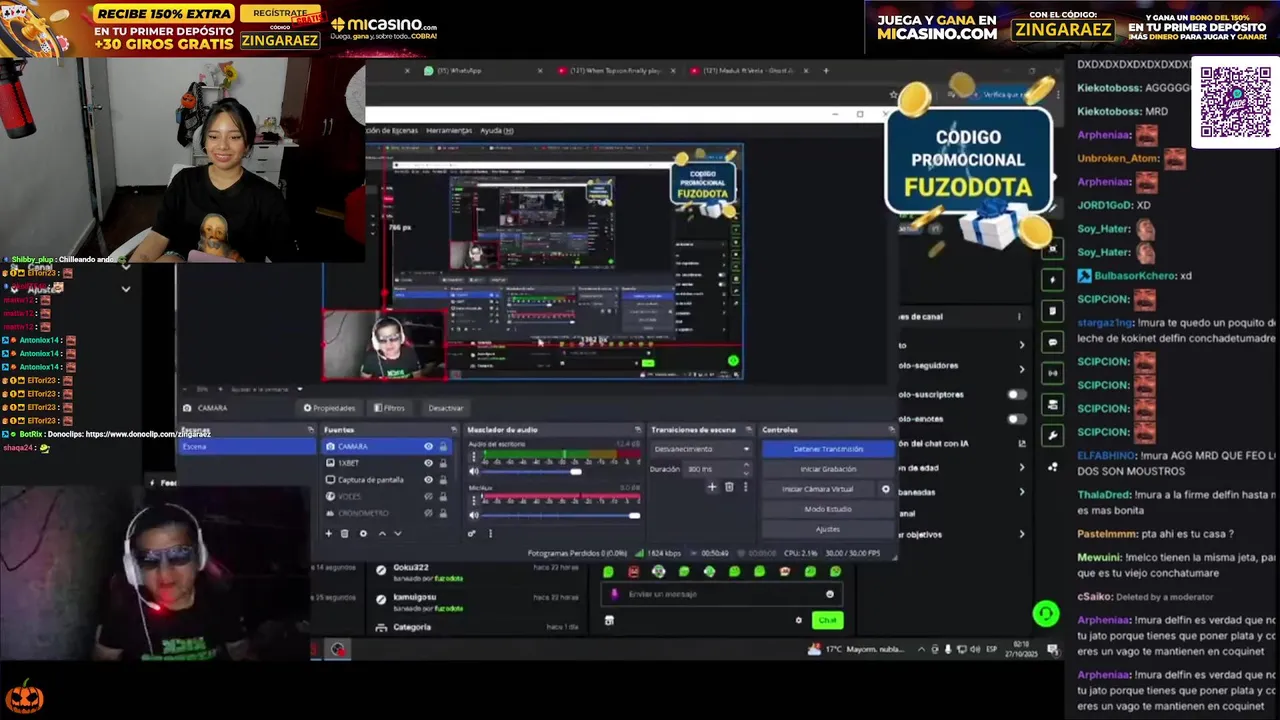
Task: Remove scene transition with trash icon
Action: click(x=729, y=487)
